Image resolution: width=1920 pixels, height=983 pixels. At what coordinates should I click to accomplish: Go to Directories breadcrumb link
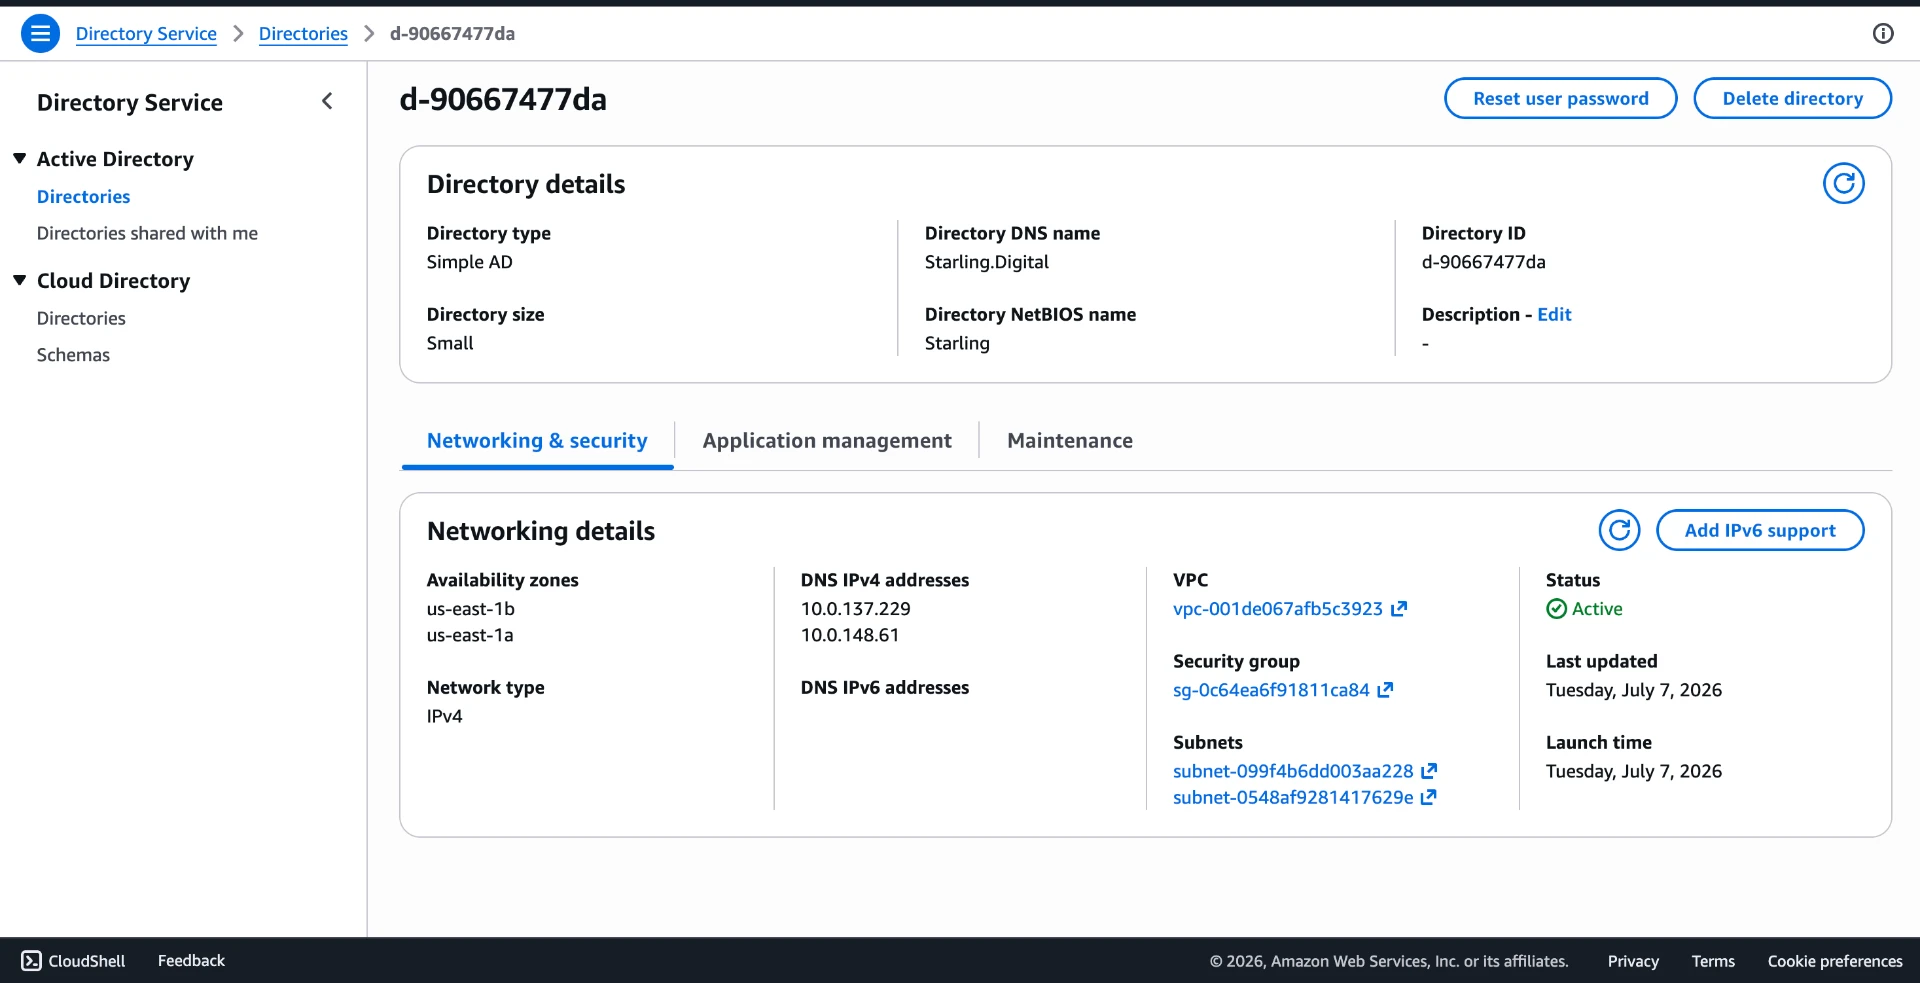coord(303,33)
